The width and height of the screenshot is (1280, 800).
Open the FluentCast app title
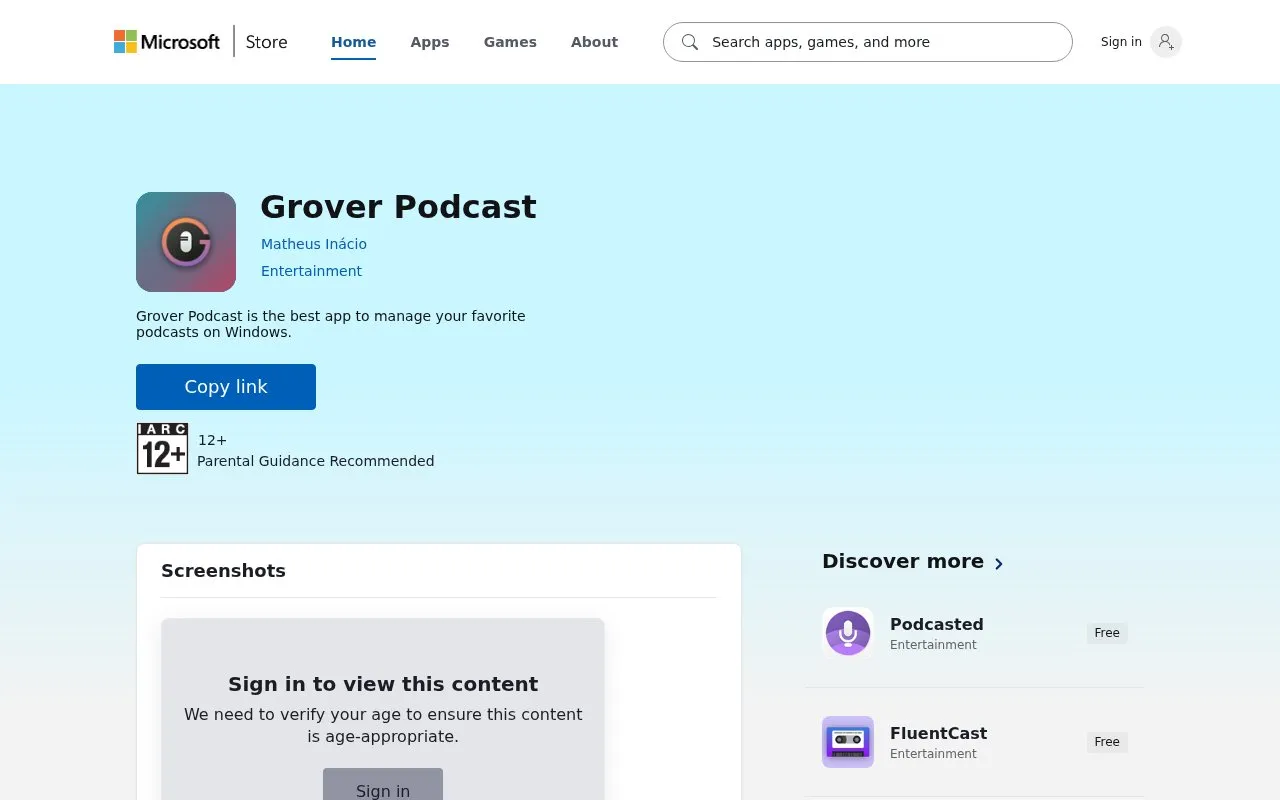click(x=939, y=733)
